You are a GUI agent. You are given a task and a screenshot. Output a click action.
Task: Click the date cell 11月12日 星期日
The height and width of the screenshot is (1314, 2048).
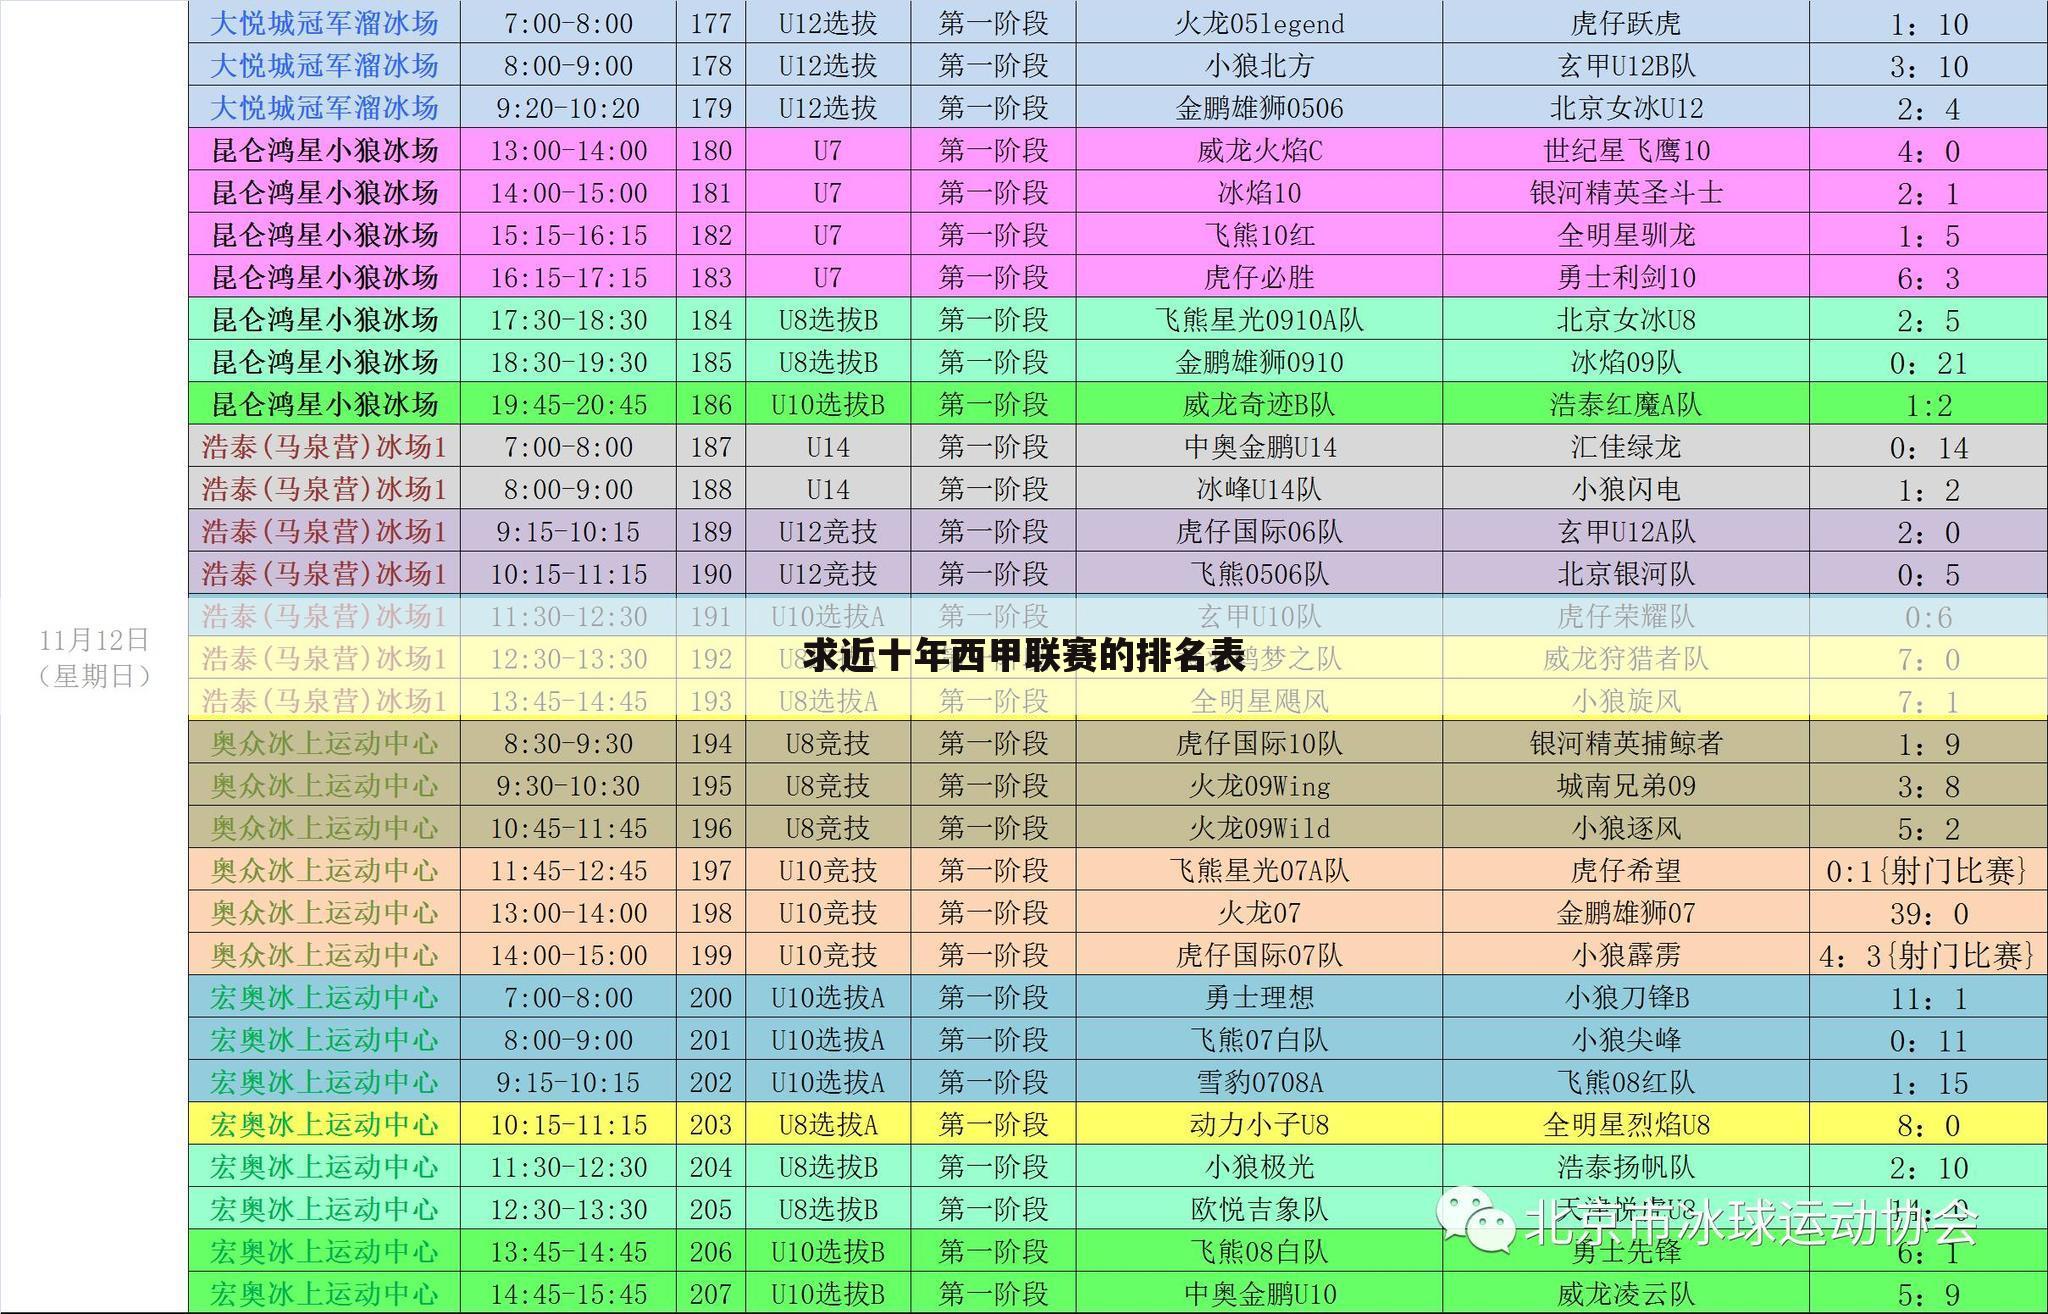point(94,657)
